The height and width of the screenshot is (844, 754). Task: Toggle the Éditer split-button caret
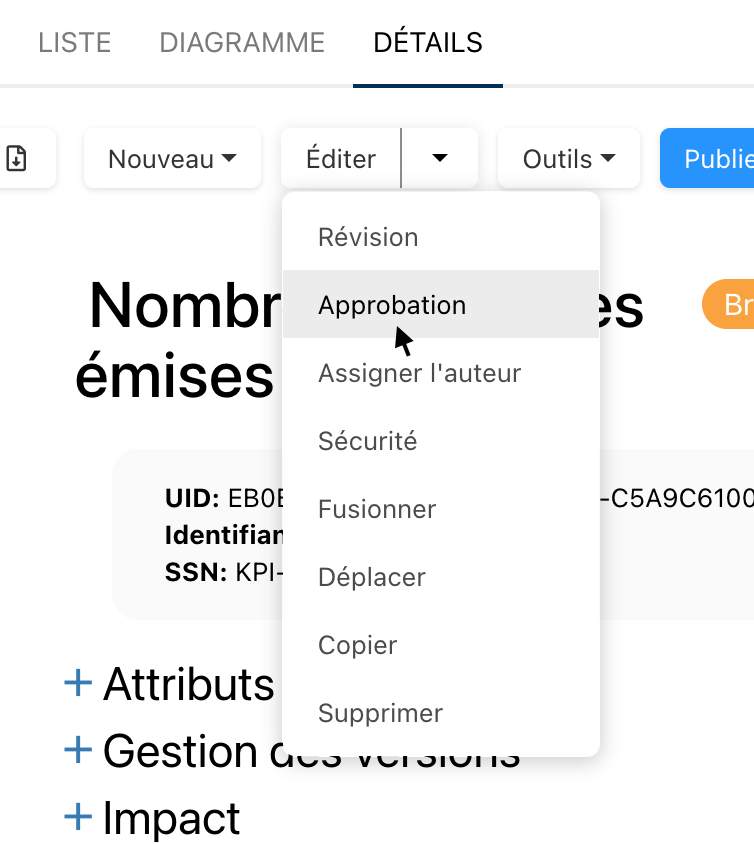[x=440, y=158]
